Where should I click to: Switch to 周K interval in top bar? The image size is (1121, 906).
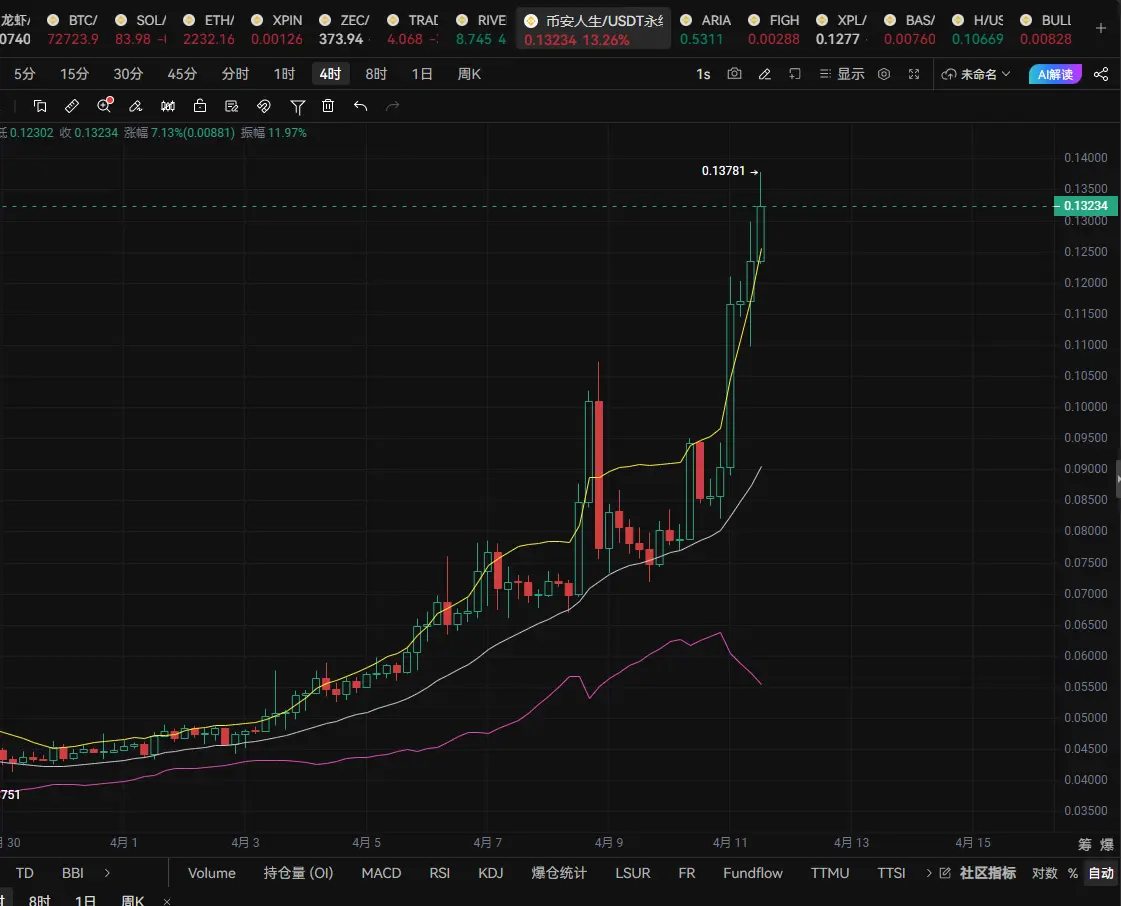pos(469,74)
